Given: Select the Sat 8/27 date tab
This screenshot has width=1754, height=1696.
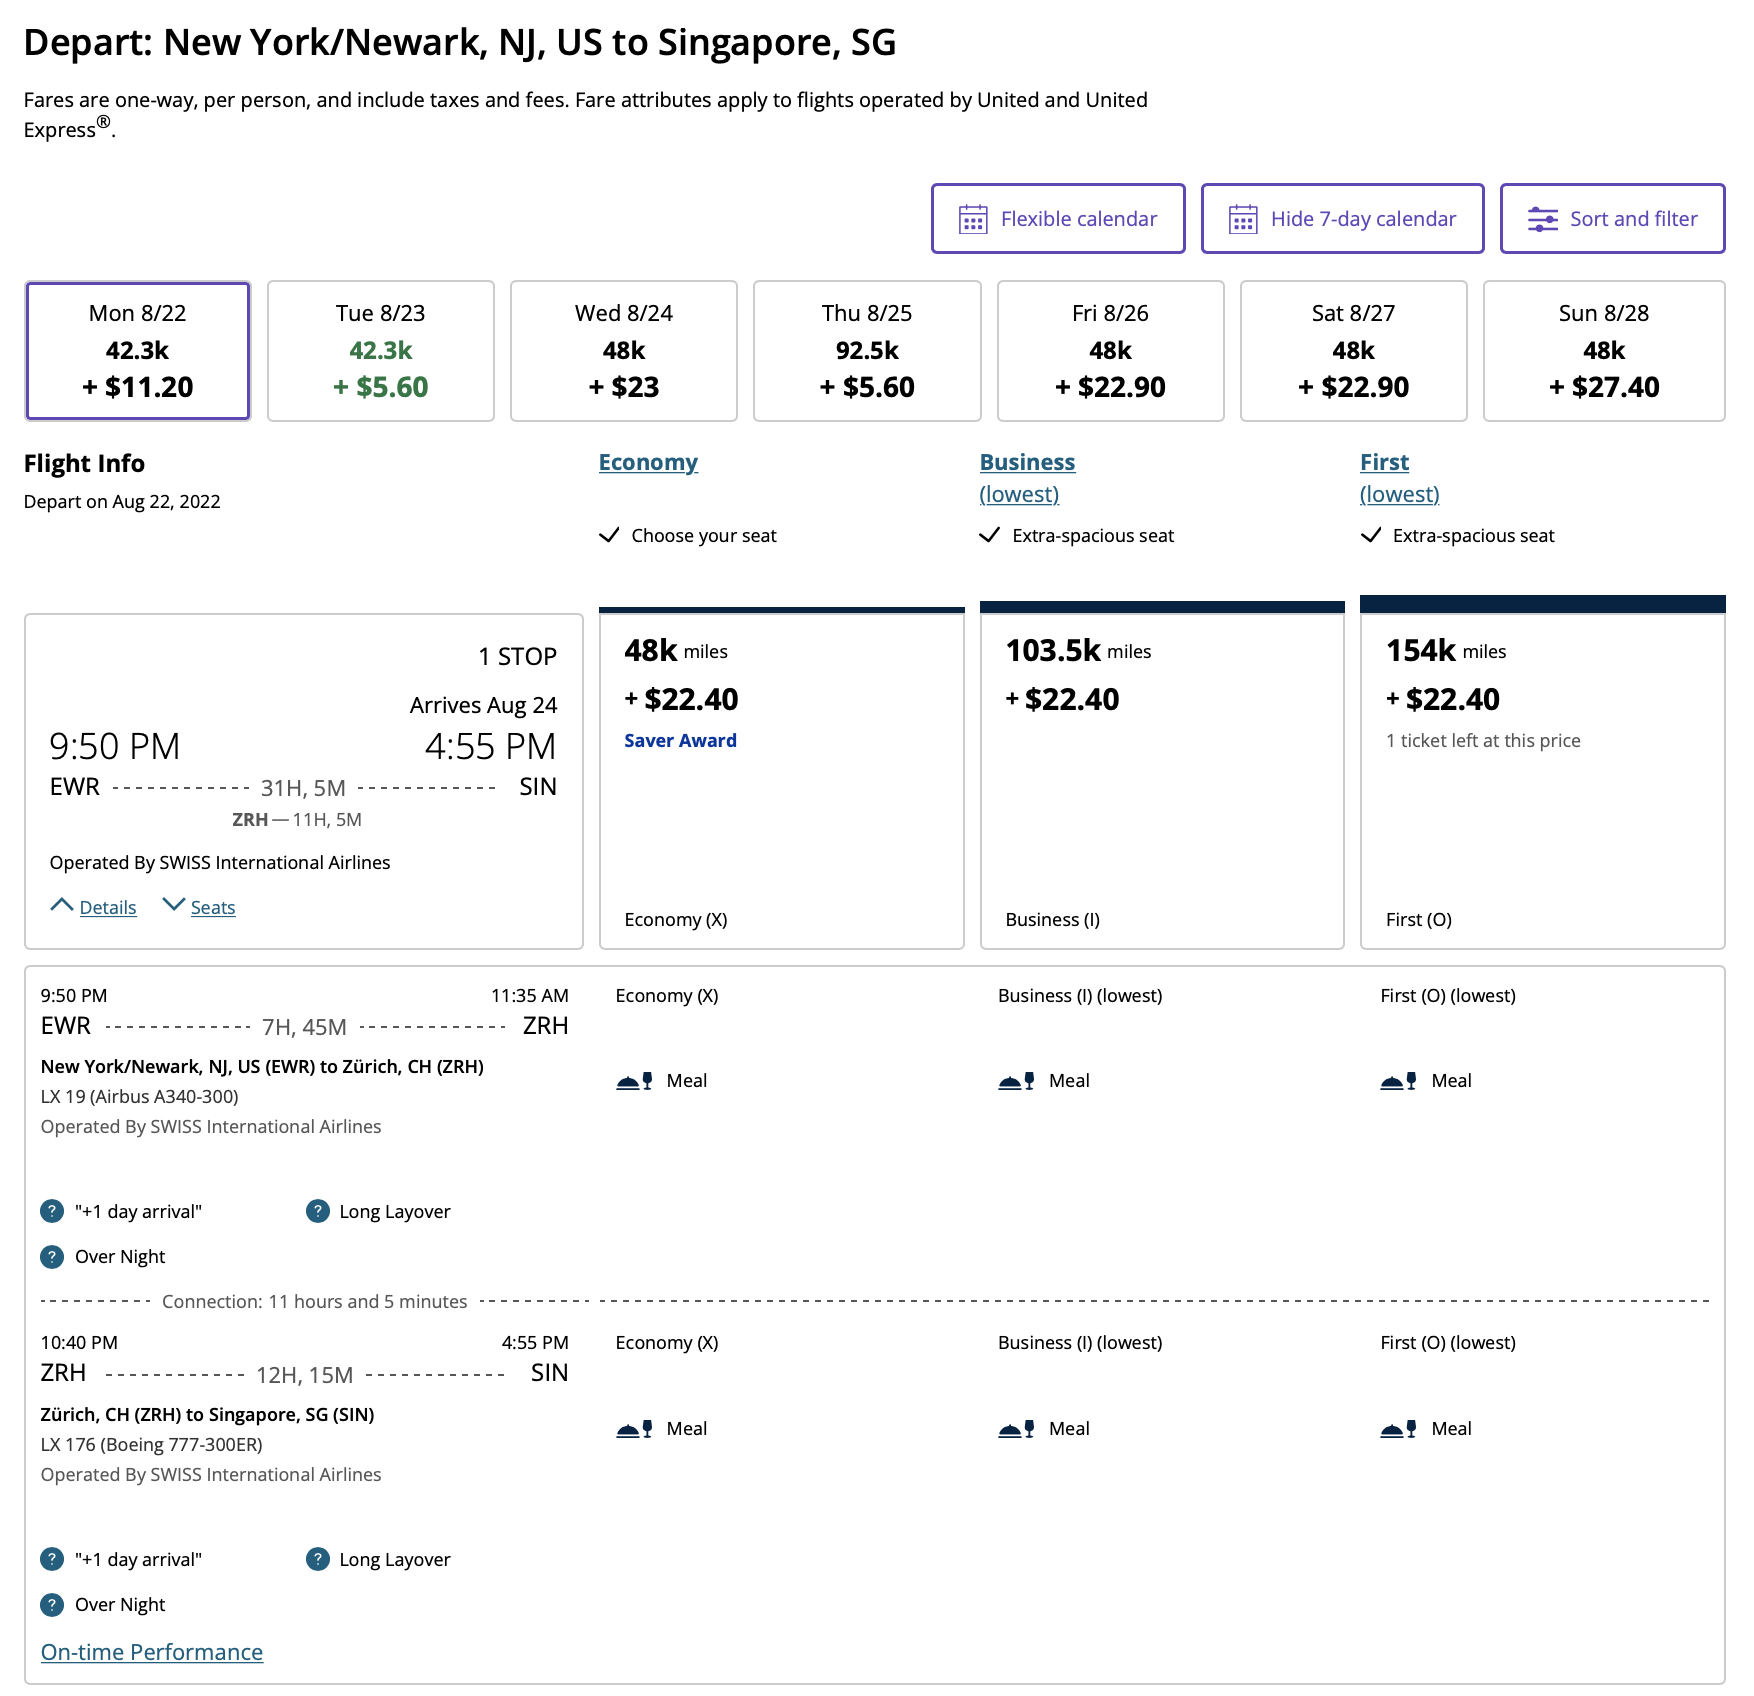Looking at the screenshot, I should tap(1353, 351).
